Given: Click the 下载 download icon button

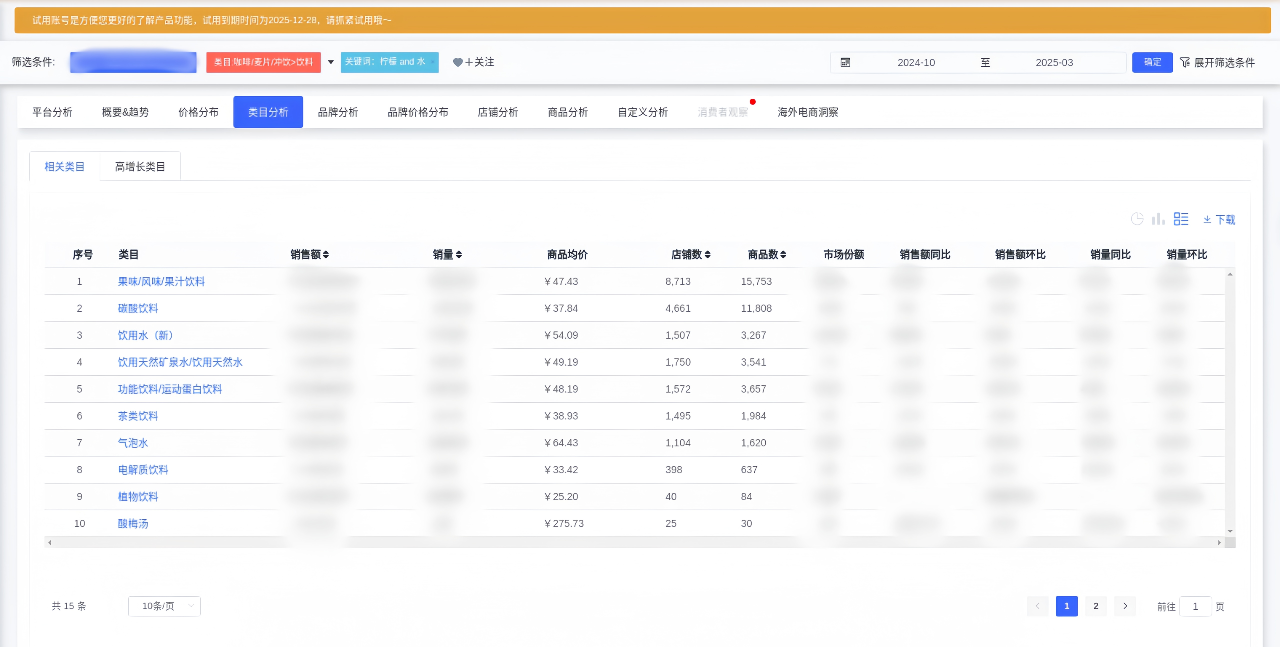Looking at the screenshot, I should [1219, 220].
